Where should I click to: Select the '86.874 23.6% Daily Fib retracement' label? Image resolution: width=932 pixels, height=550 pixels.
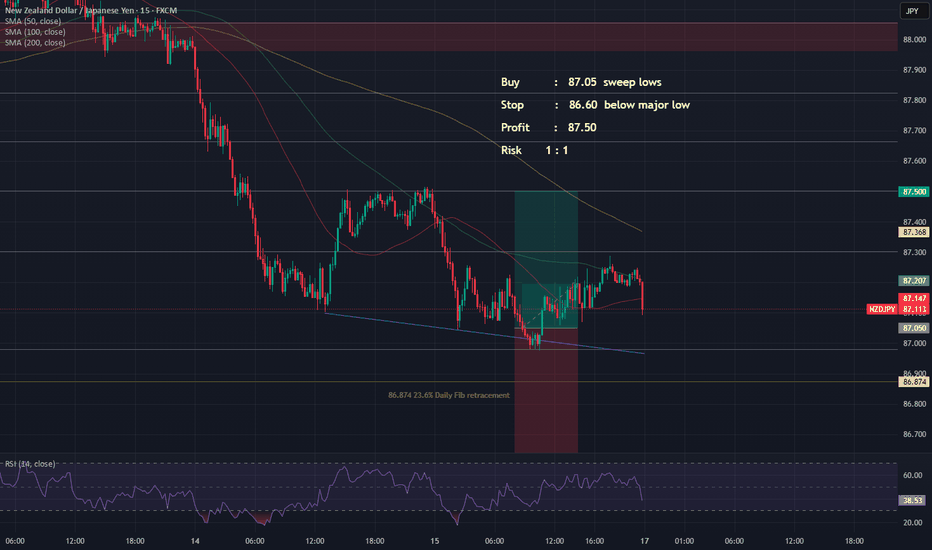(449, 395)
